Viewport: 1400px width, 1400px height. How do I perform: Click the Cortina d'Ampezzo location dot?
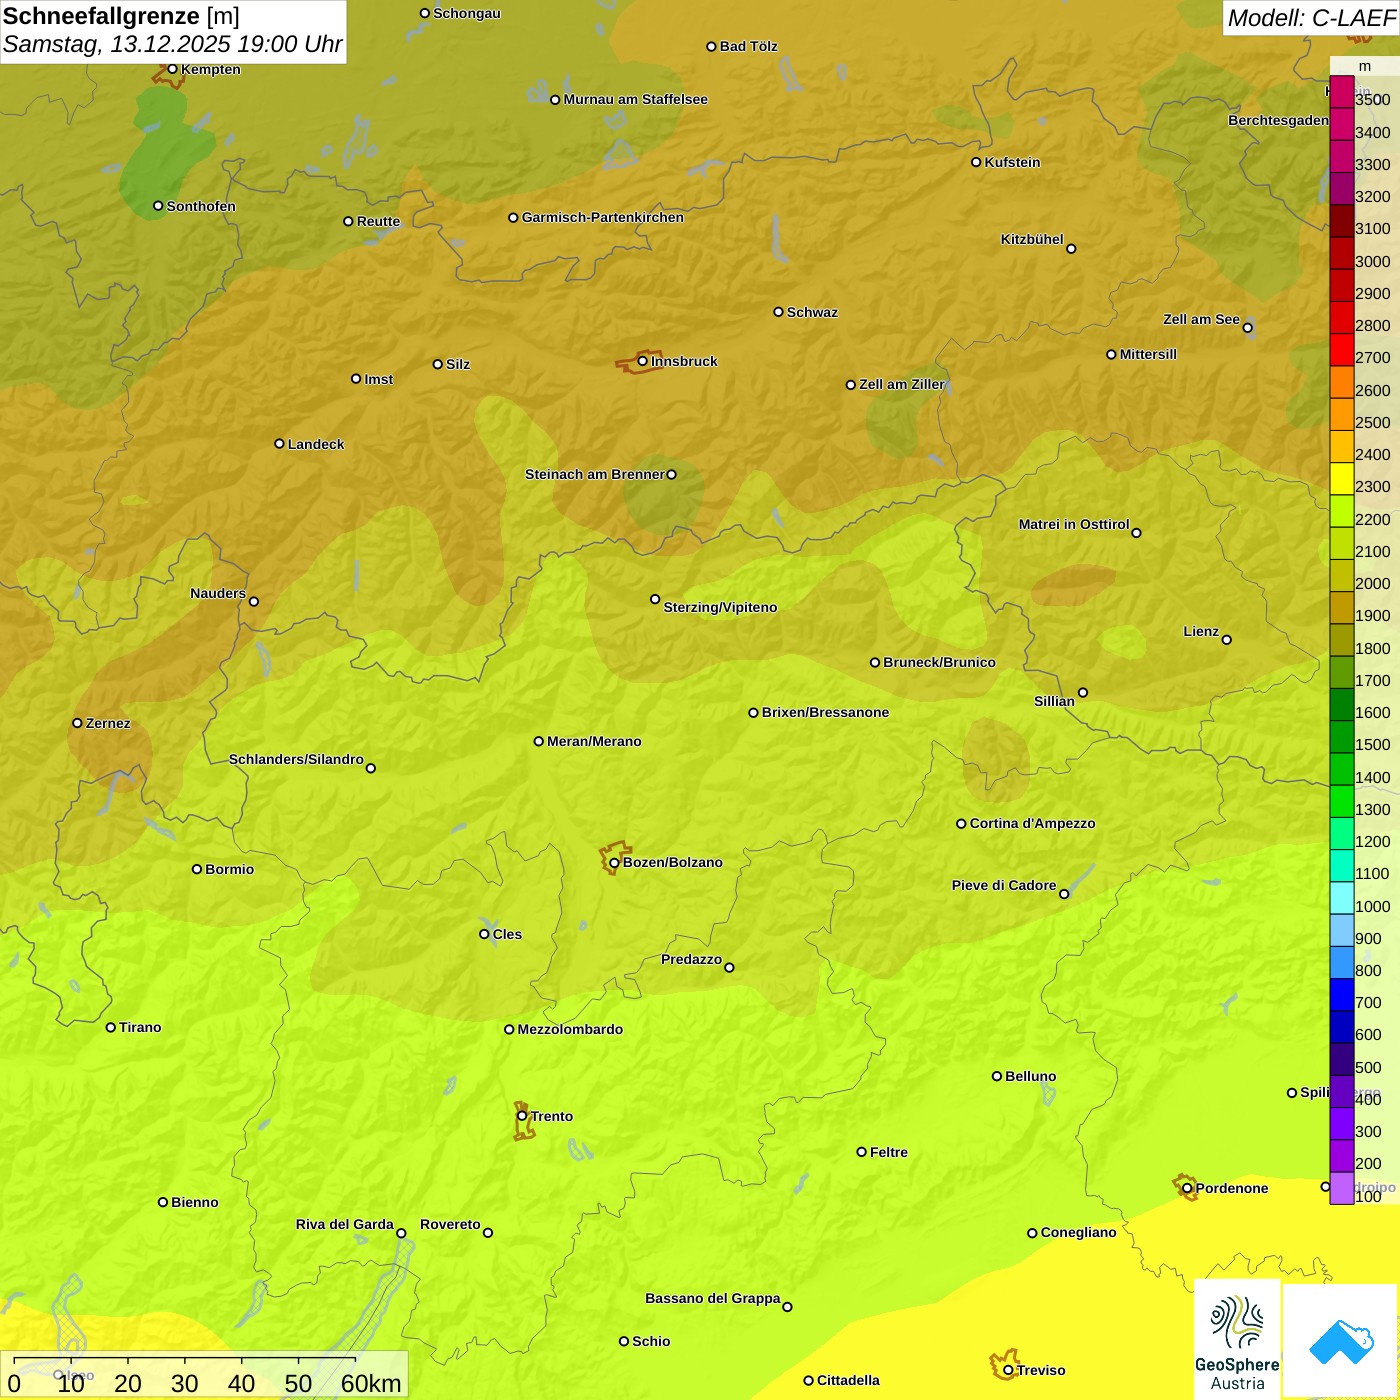coord(961,824)
